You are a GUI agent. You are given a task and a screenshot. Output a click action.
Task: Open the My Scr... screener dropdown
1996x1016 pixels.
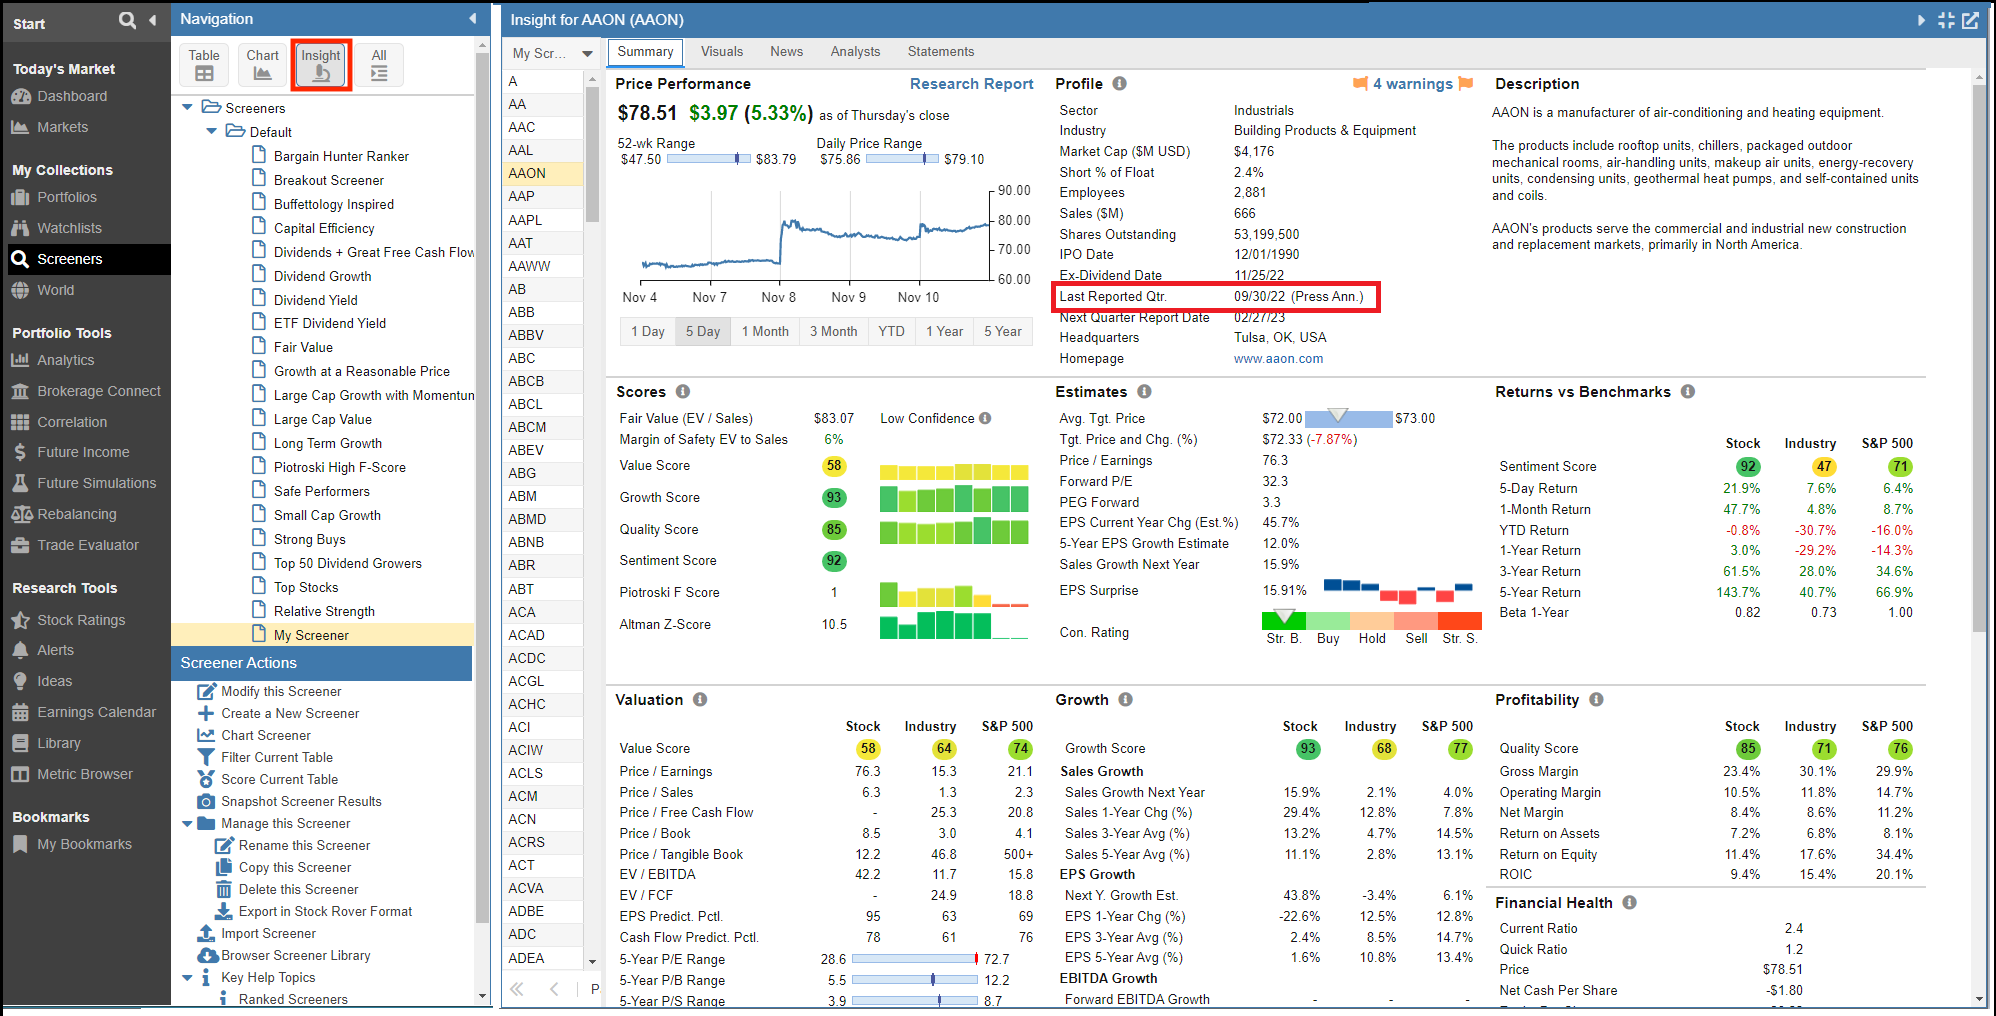pos(552,53)
